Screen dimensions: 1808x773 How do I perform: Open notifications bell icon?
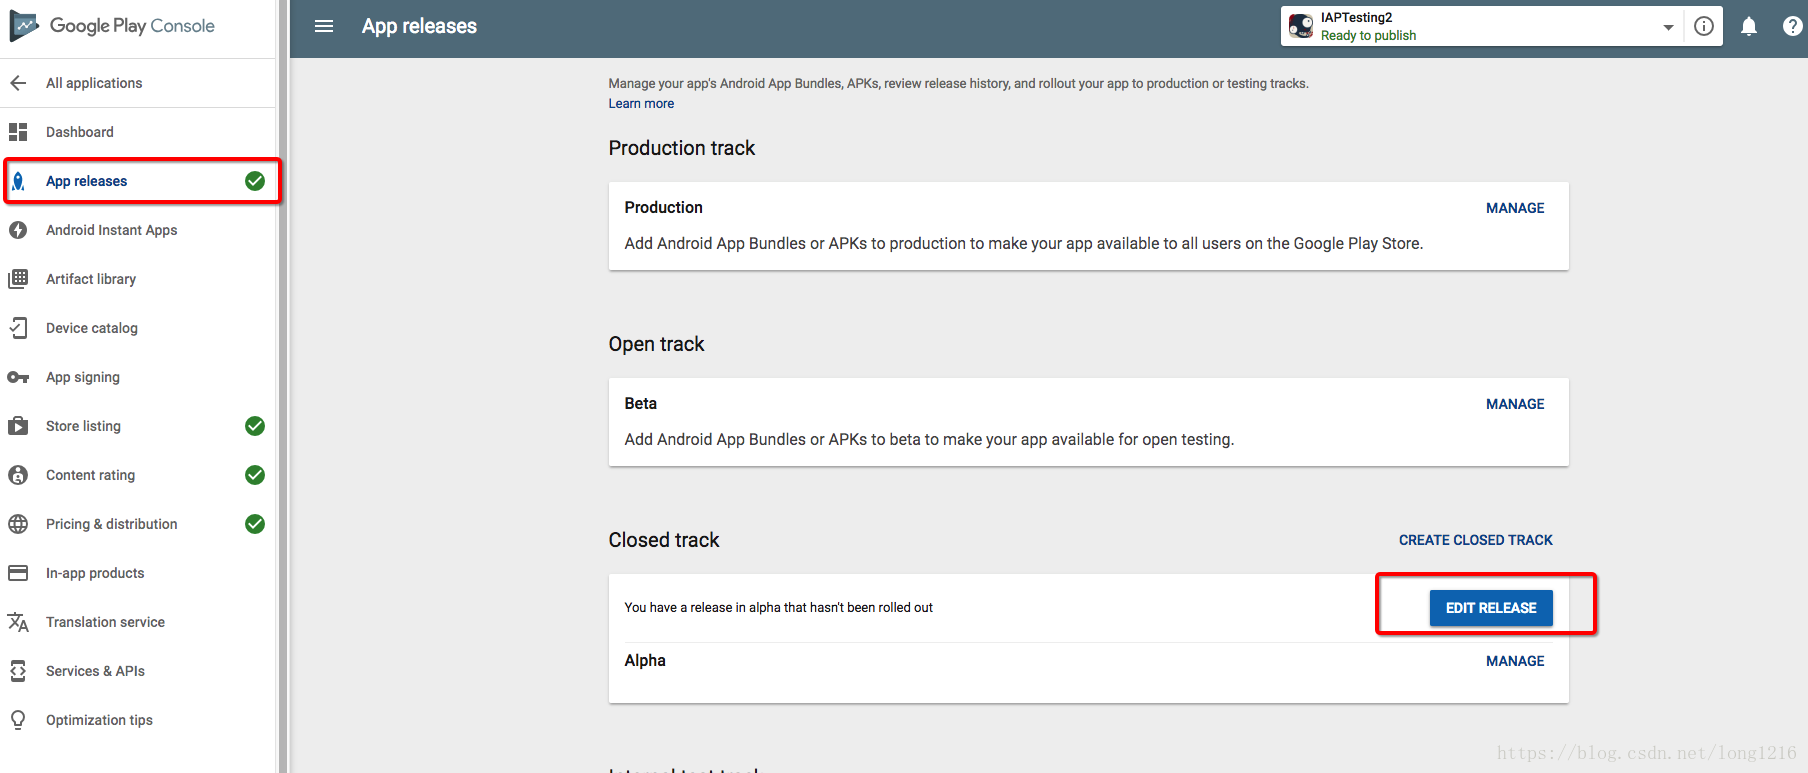pyautogui.click(x=1749, y=26)
